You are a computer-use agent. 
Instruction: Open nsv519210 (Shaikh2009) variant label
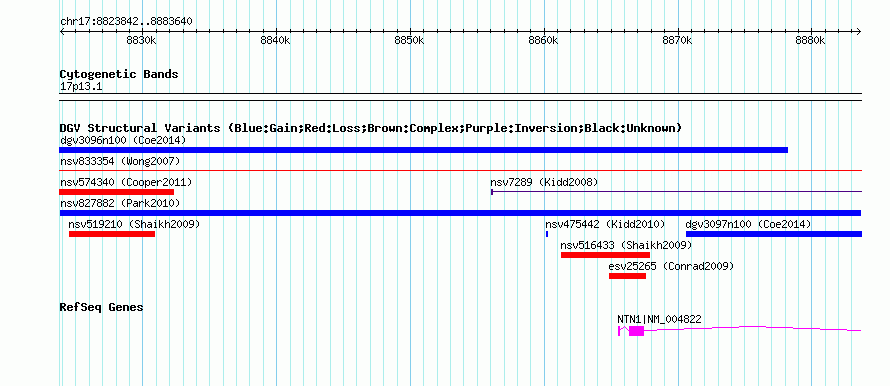(134, 224)
